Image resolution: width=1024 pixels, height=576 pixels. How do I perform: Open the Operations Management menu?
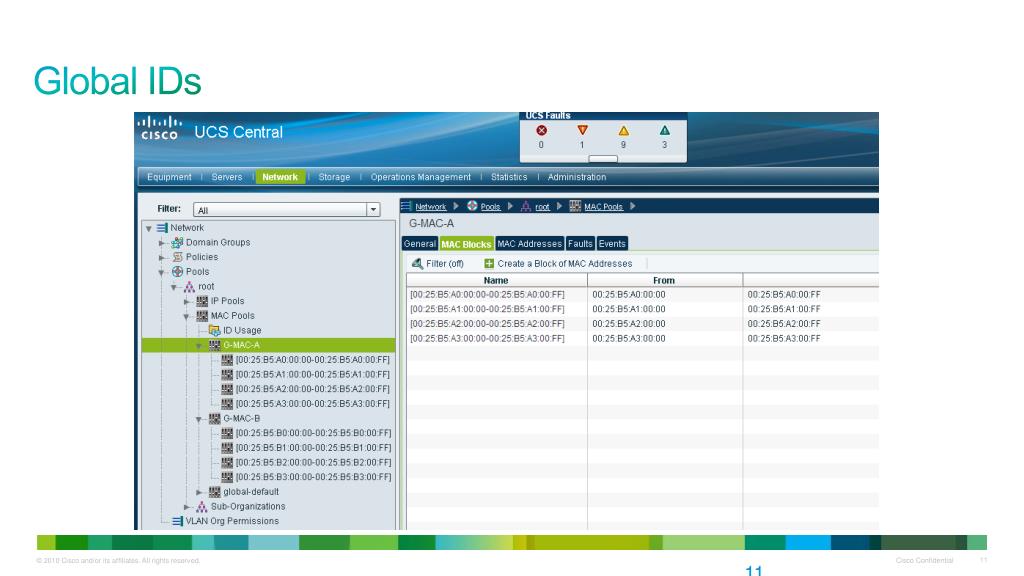coord(421,177)
